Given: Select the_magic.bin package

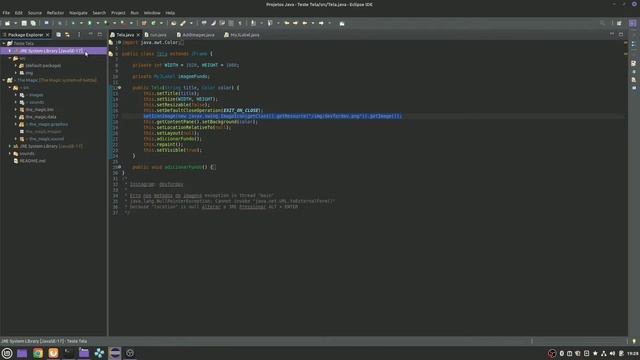Looking at the screenshot, I should coord(39,109).
